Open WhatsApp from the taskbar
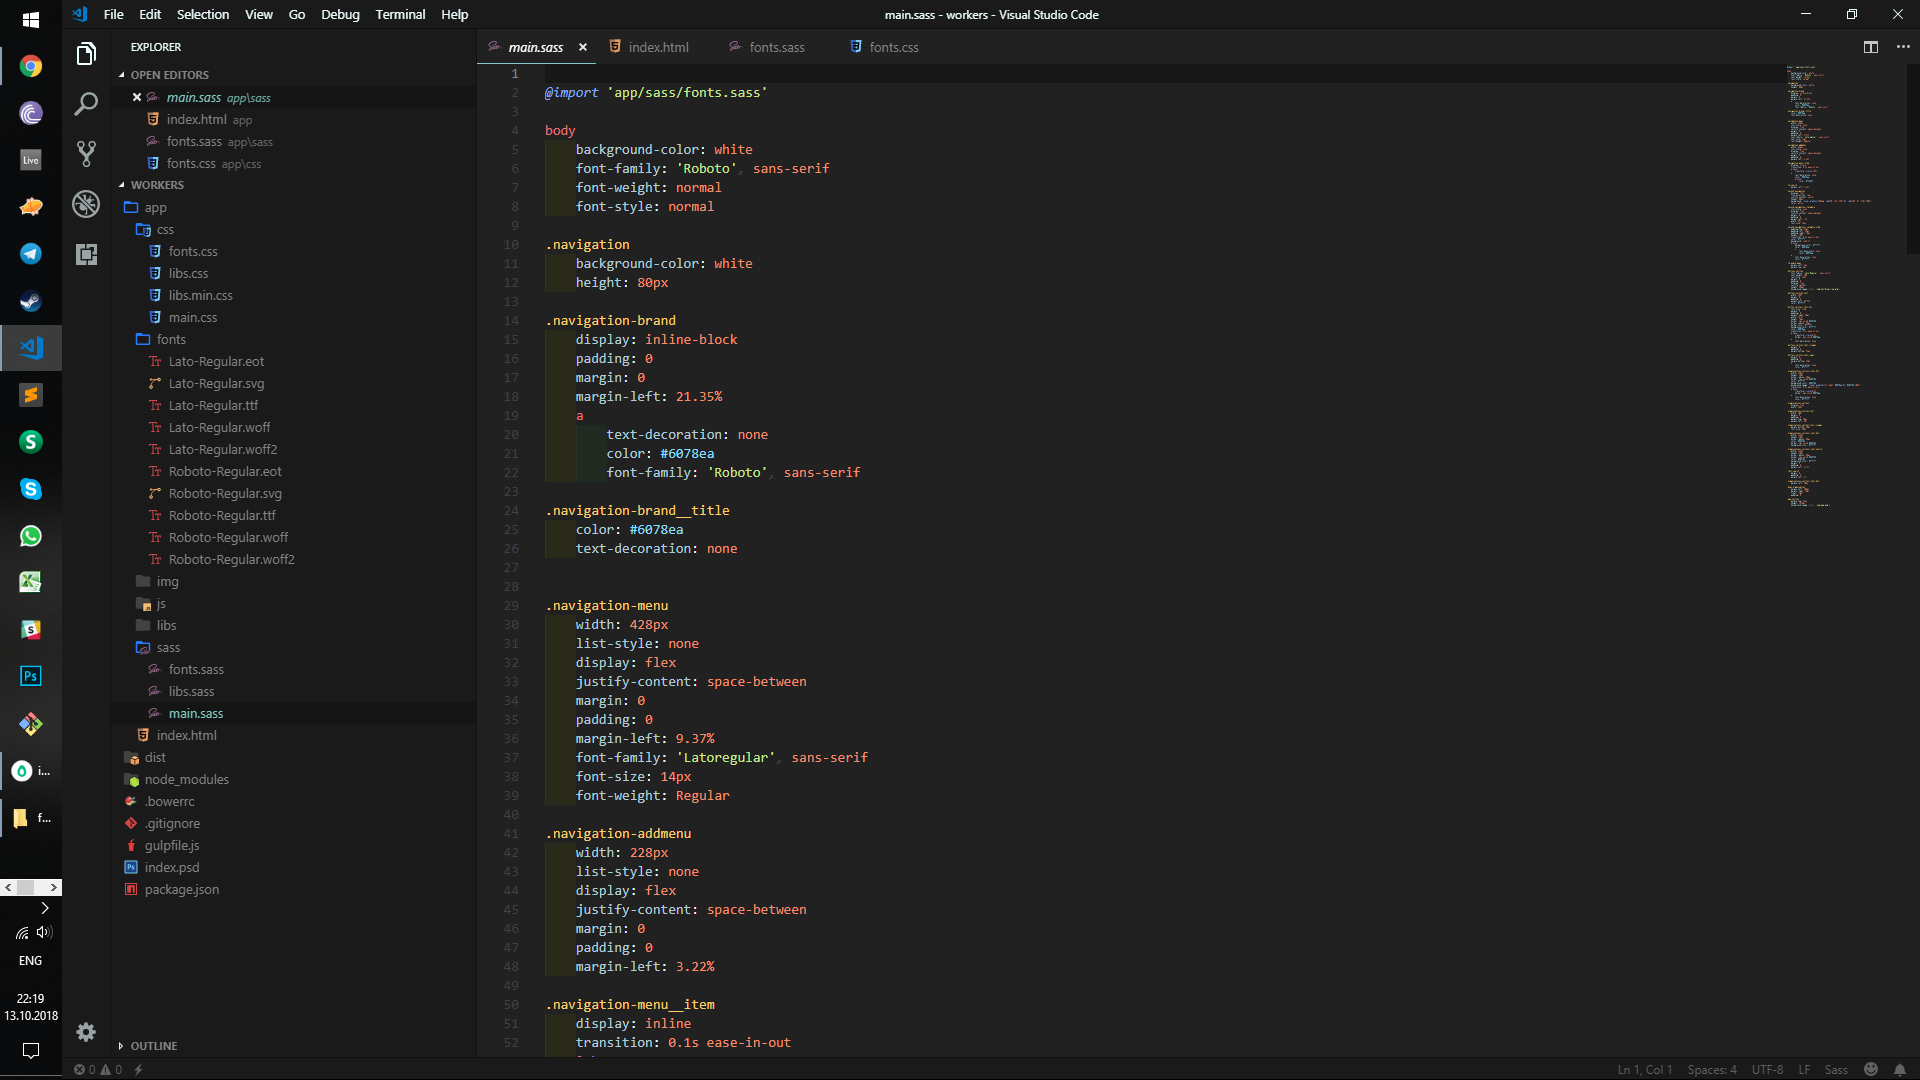 coord(31,536)
